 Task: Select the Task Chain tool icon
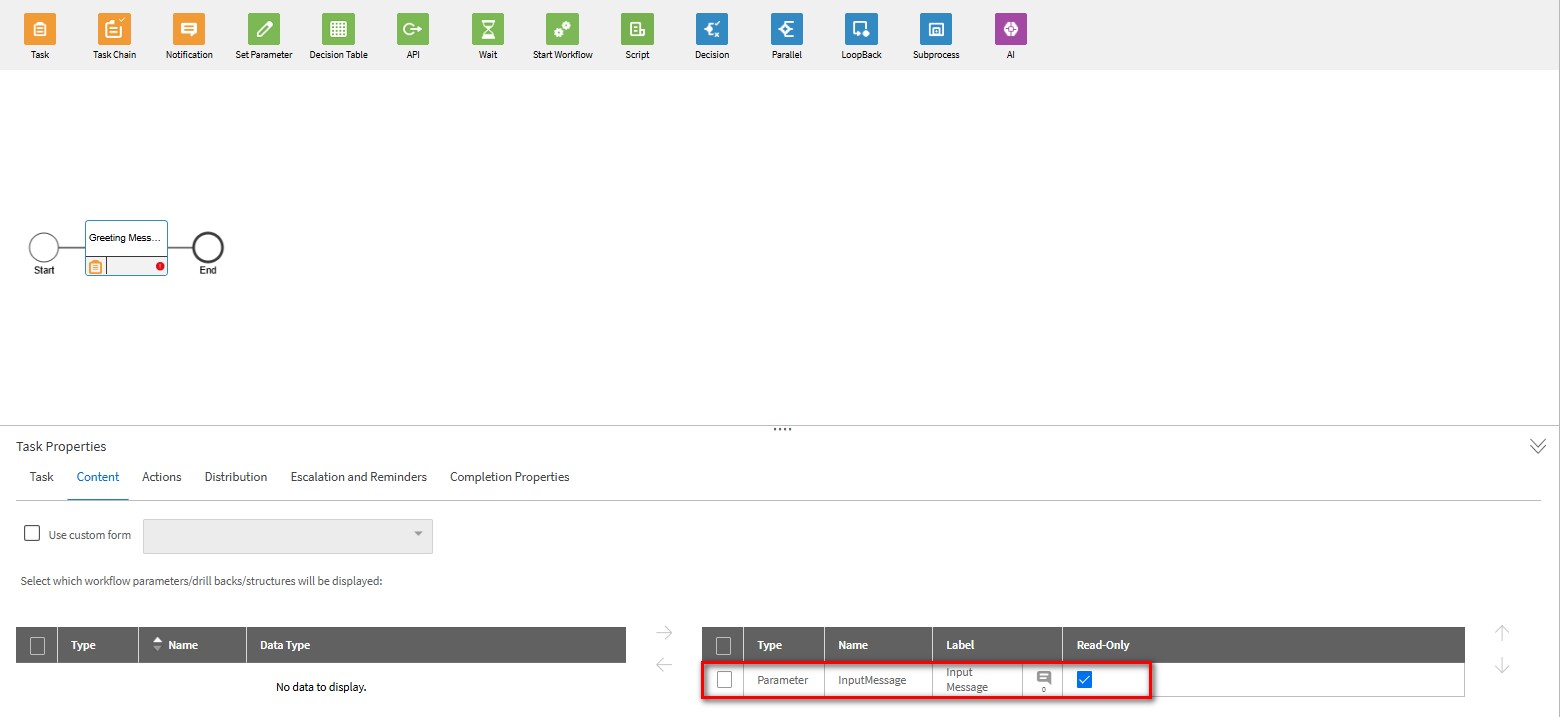click(114, 29)
